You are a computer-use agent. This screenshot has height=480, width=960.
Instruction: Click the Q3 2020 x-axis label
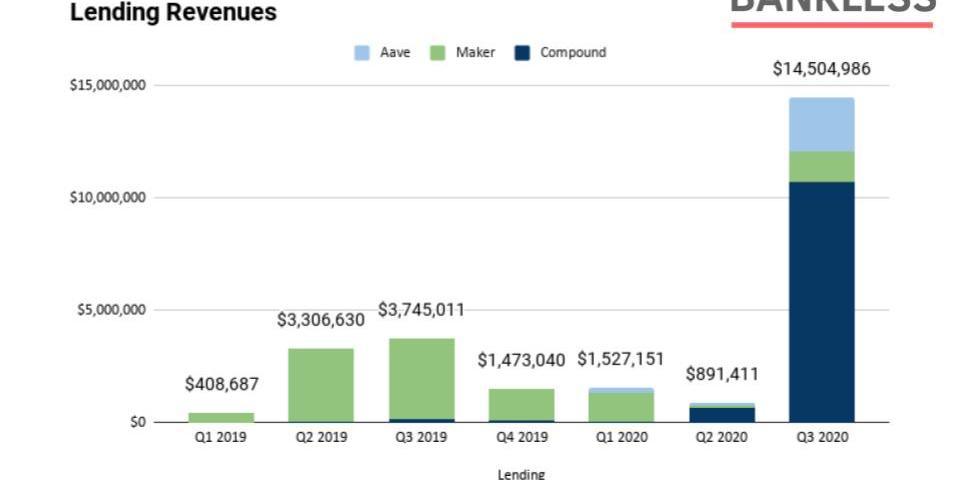(x=821, y=438)
